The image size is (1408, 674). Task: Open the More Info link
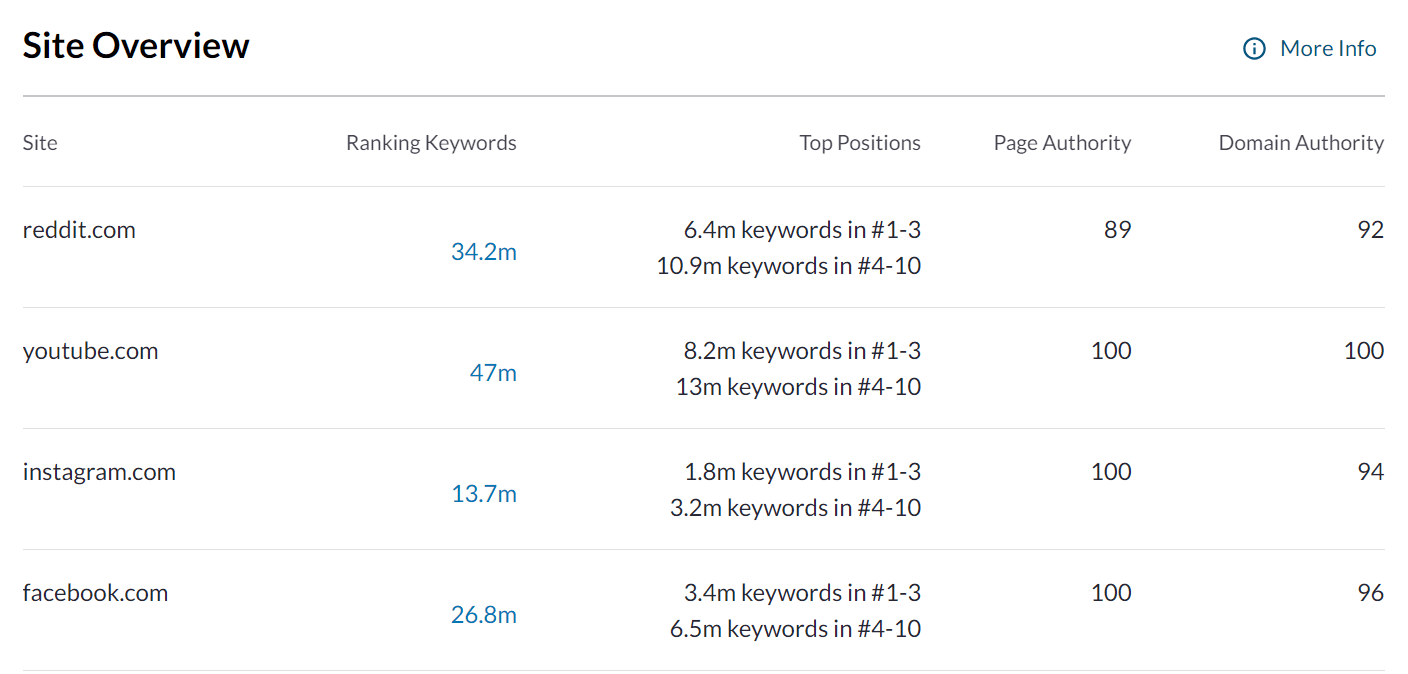[1328, 48]
